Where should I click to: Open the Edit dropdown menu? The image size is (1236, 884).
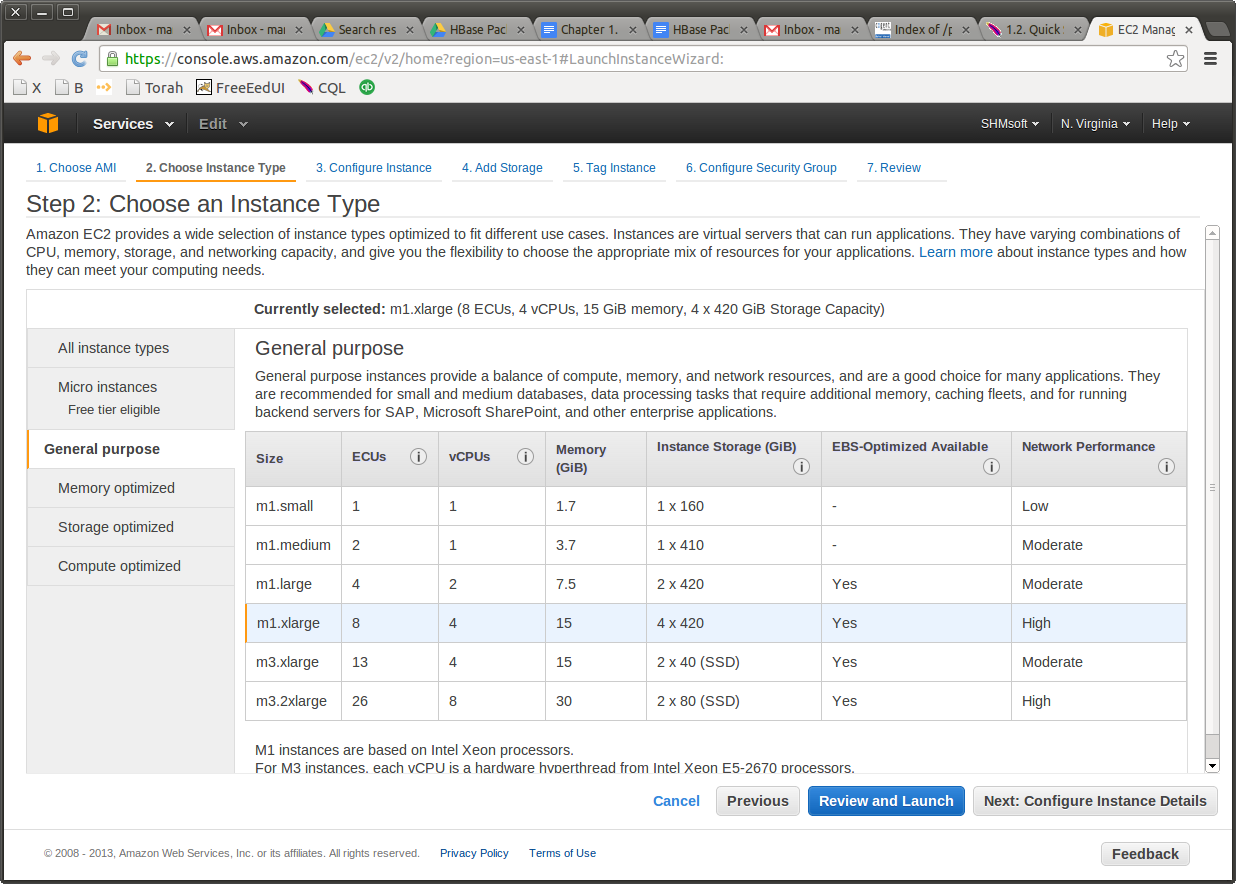tap(223, 124)
